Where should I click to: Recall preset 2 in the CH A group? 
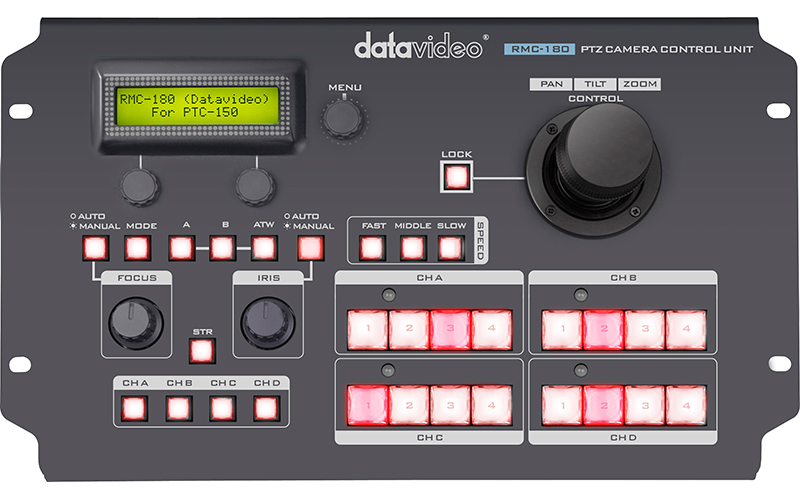409,329
